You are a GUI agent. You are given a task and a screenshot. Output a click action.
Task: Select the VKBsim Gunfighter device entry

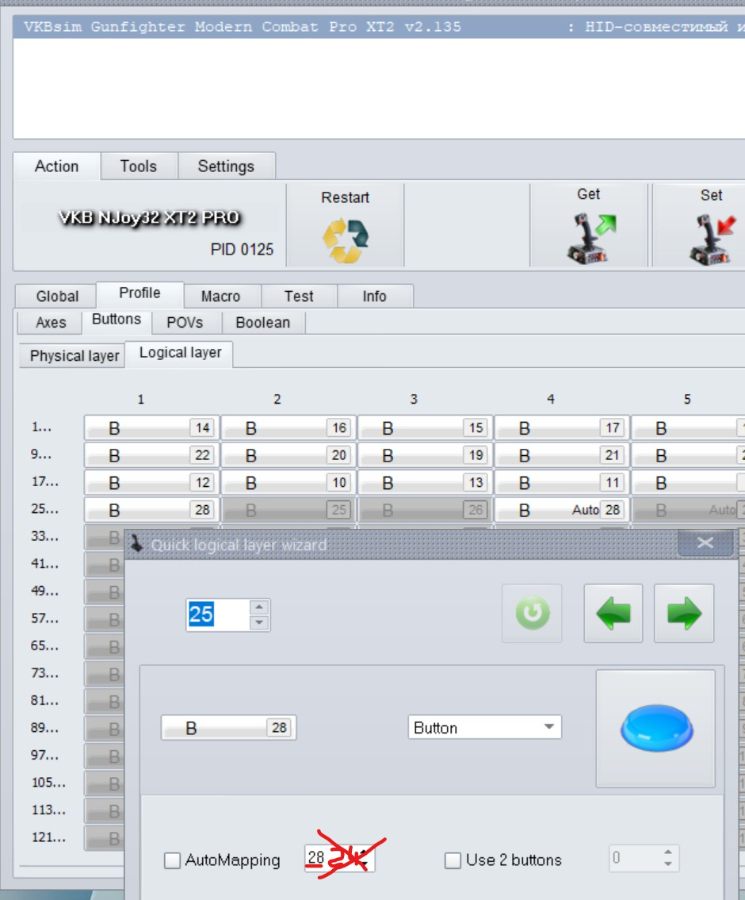click(379, 27)
